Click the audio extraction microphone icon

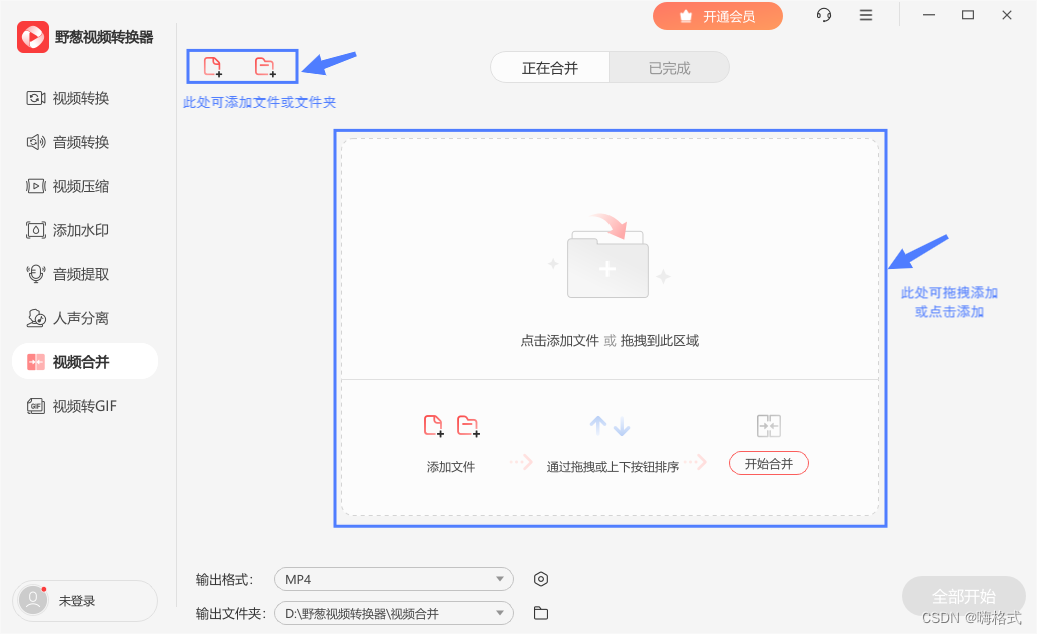tap(36, 274)
